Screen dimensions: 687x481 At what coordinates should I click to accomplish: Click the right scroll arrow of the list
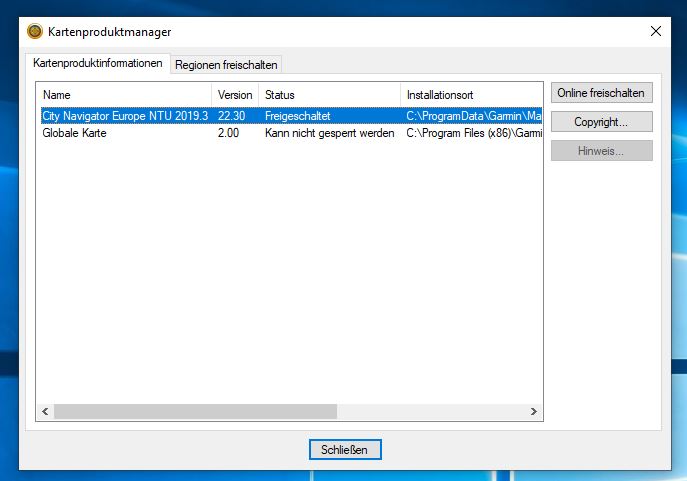[534, 411]
